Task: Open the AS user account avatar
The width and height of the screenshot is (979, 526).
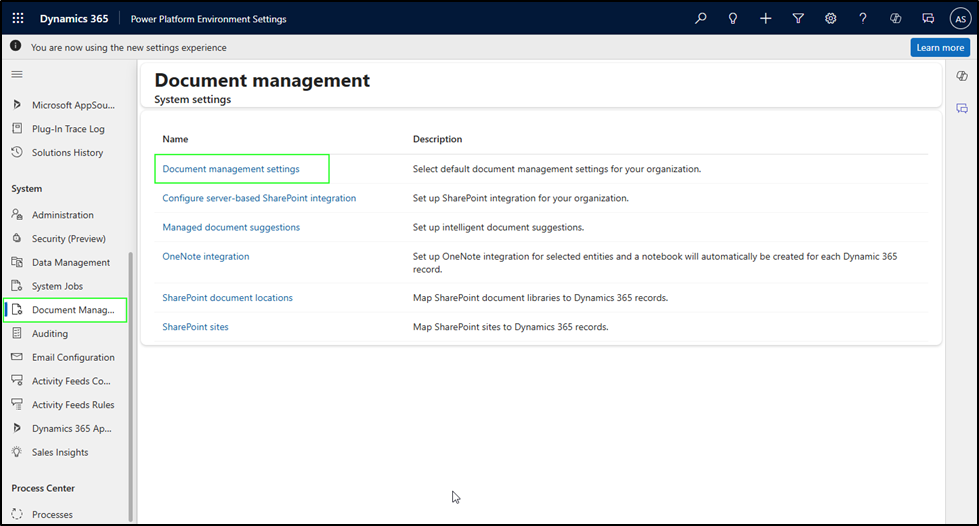Action: (959, 18)
